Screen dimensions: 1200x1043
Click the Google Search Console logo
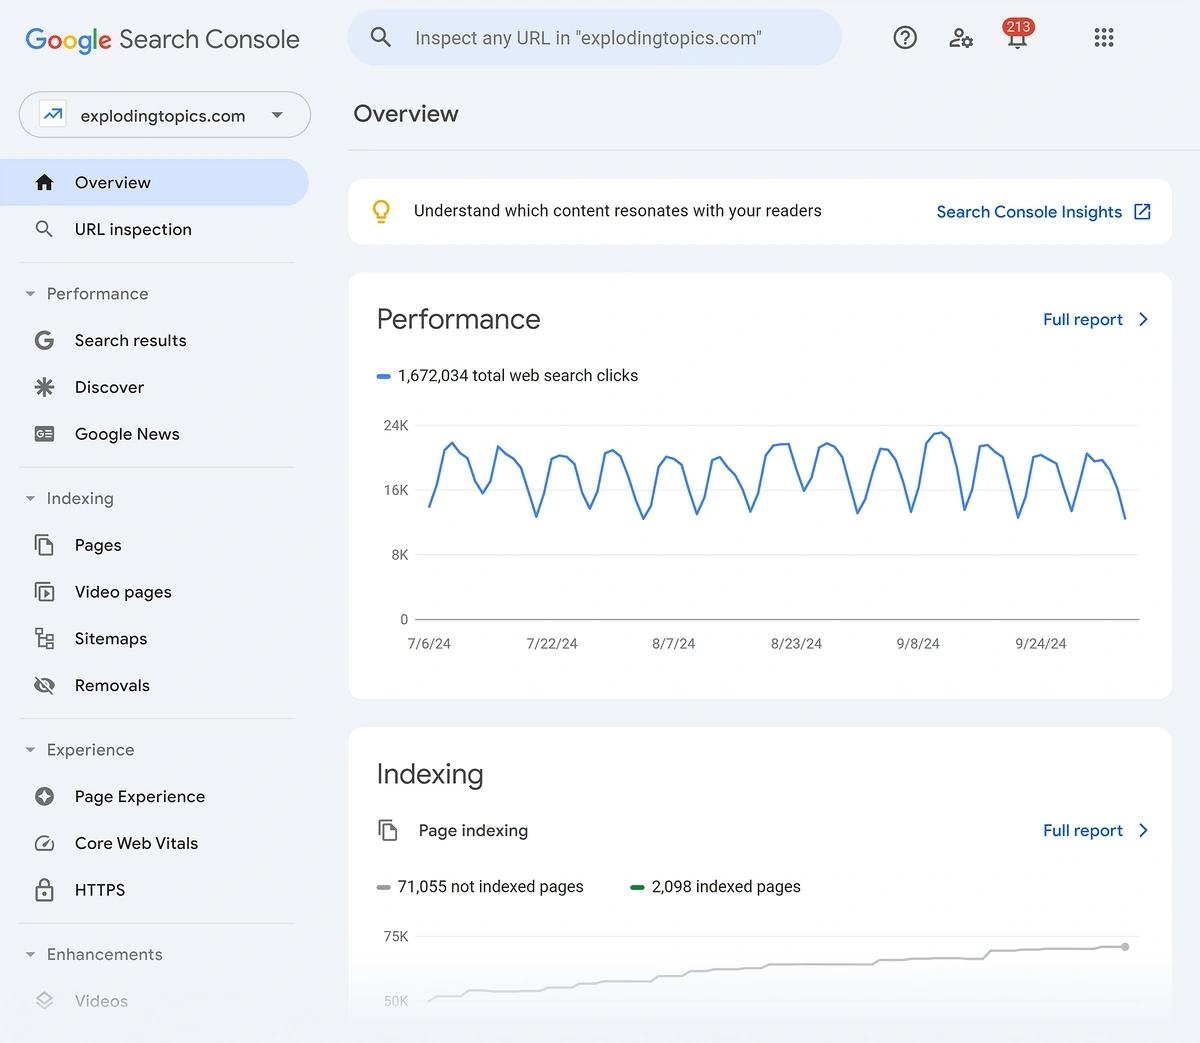[x=162, y=39]
